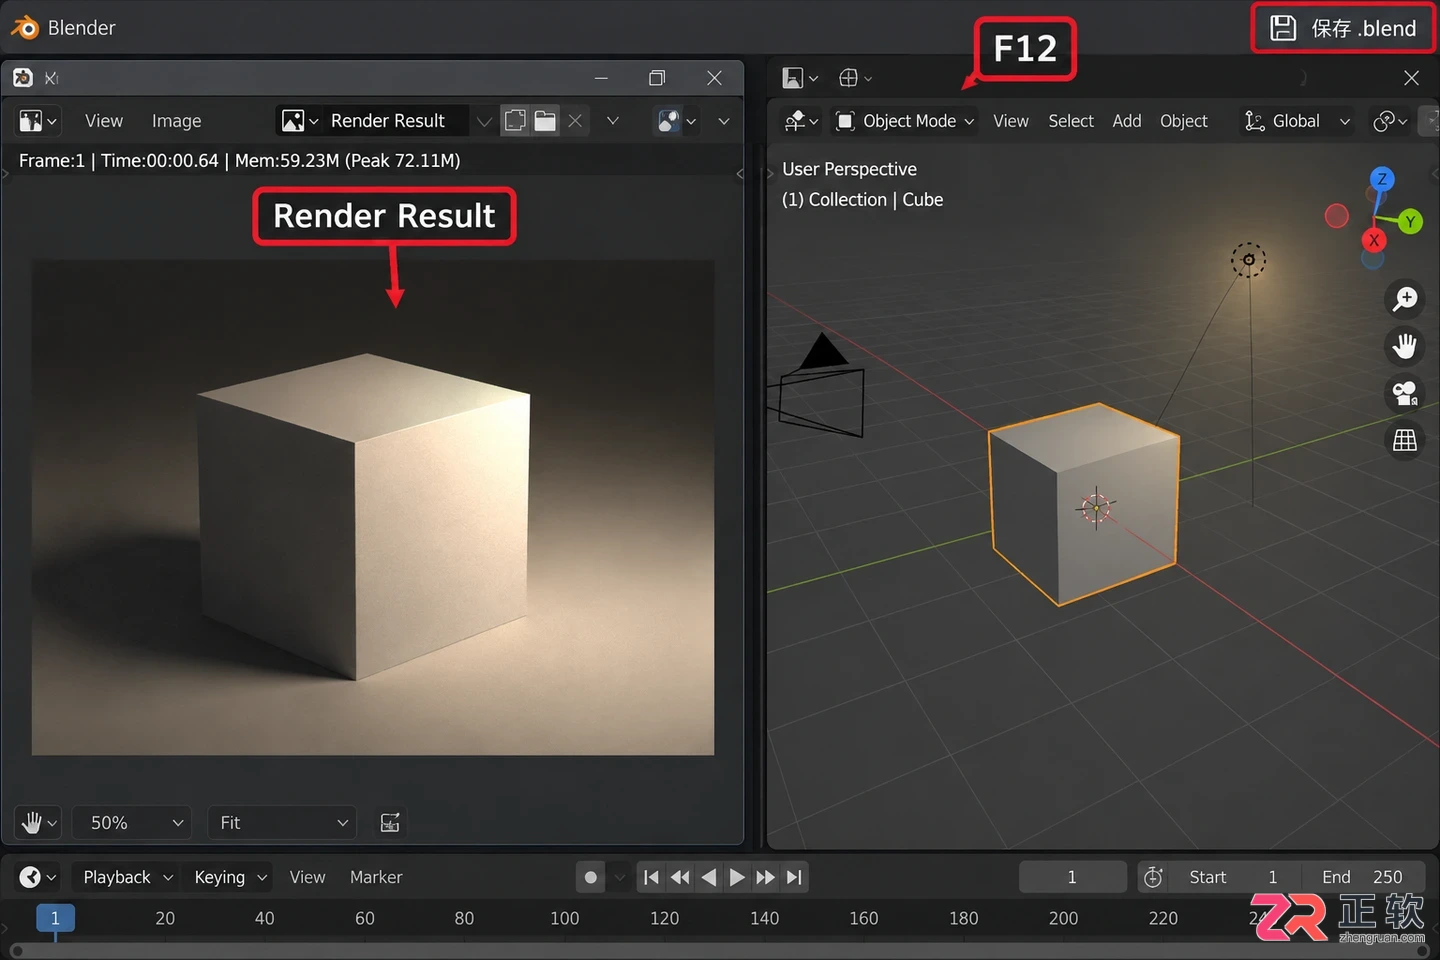Click the new image icon beside Render Result
The image size is (1440, 960).
(515, 121)
